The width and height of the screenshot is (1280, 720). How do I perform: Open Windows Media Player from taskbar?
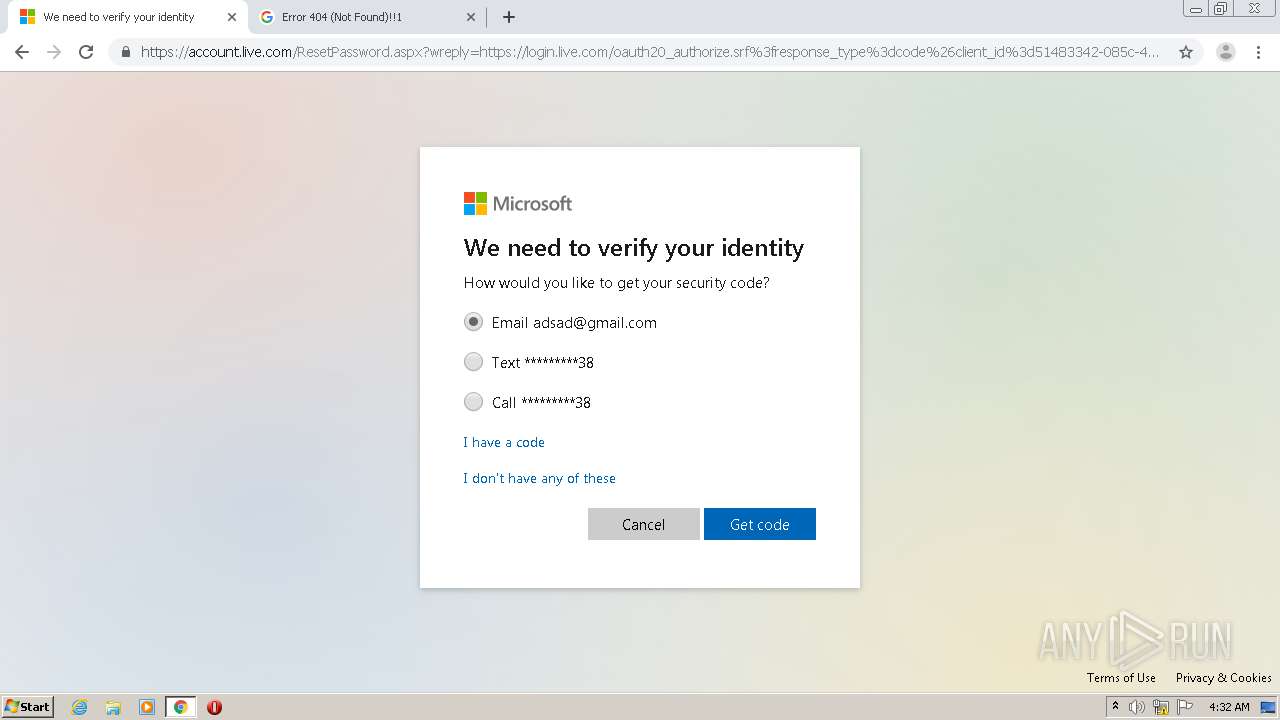147,707
